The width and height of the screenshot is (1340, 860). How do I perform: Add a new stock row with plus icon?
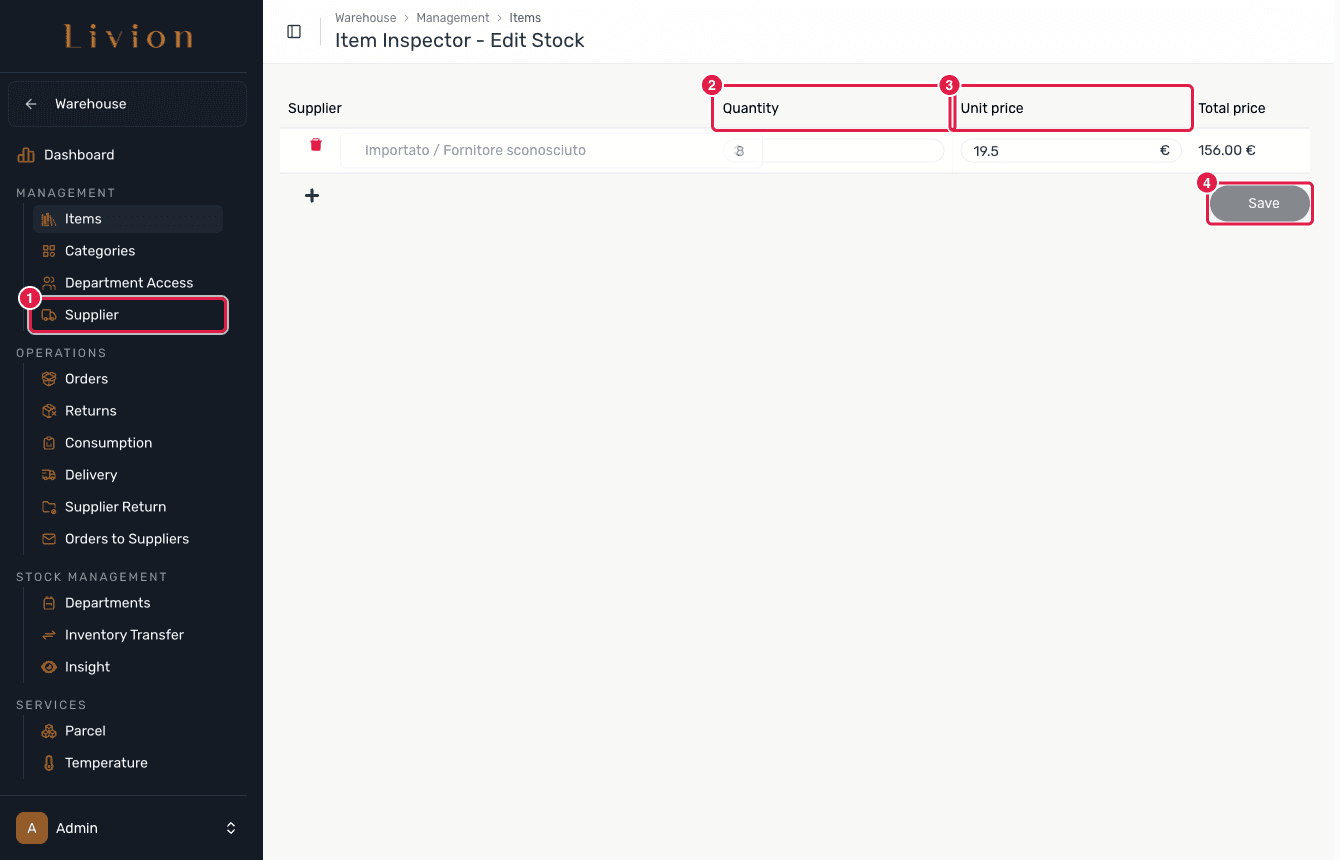click(x=312, y=196)
